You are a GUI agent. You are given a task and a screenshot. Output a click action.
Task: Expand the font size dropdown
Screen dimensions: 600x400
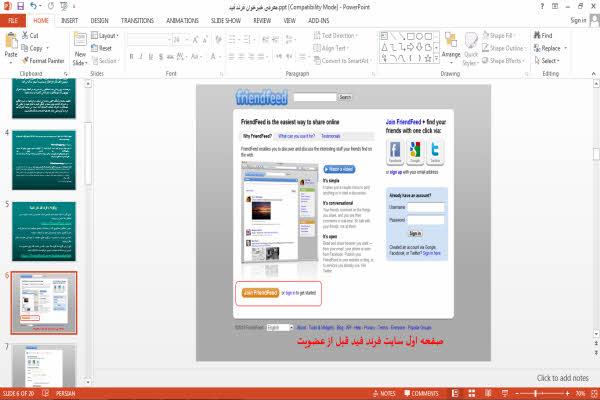pos(187,40)
